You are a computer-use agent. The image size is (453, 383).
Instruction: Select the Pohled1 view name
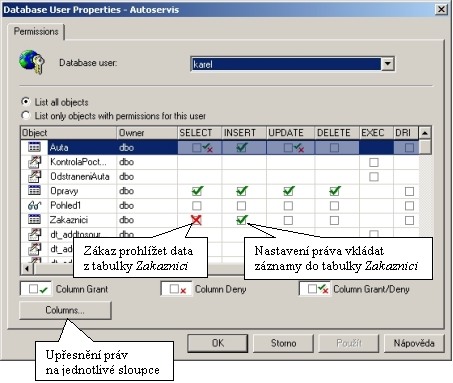coord(65,205)
